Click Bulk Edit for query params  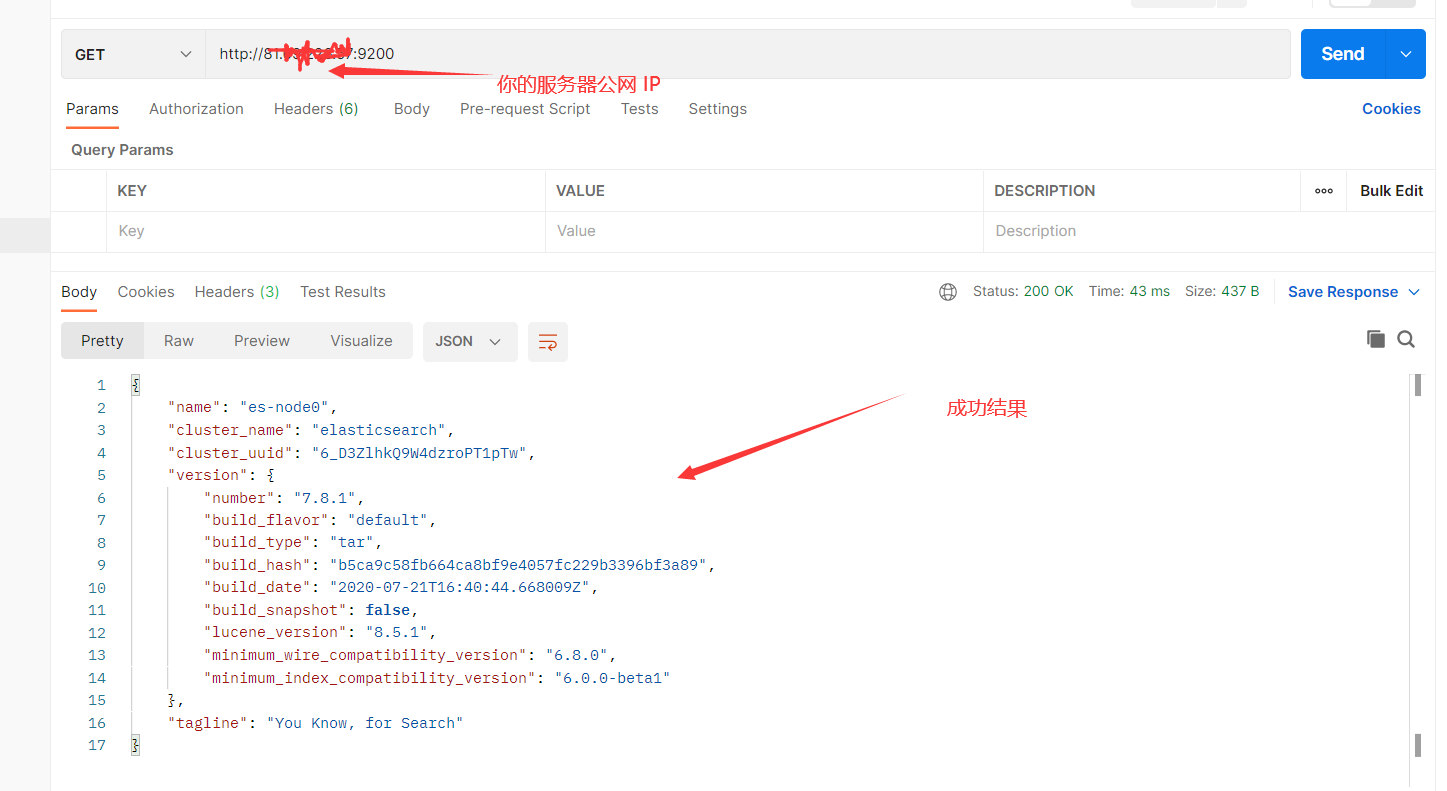tap(1391, 191)
